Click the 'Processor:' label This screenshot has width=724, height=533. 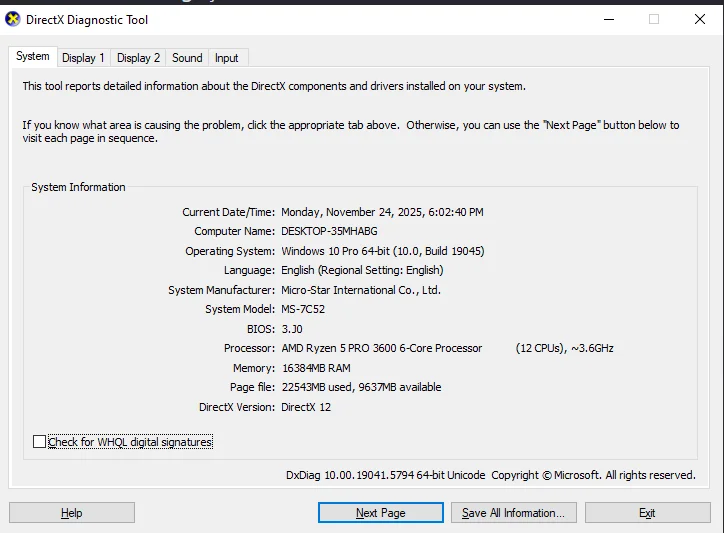tap(249, 348)
